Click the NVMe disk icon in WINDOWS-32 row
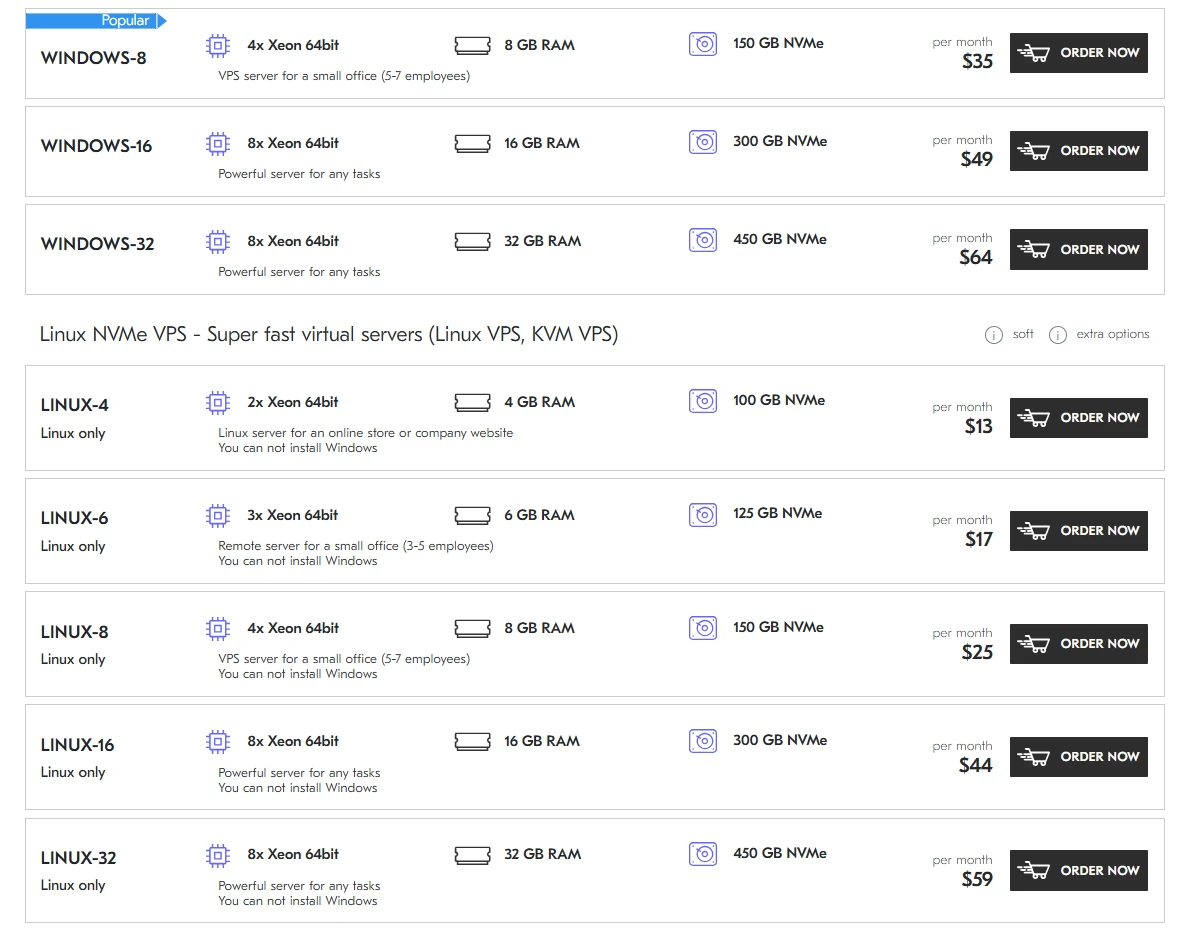 [x=703, y=240]
